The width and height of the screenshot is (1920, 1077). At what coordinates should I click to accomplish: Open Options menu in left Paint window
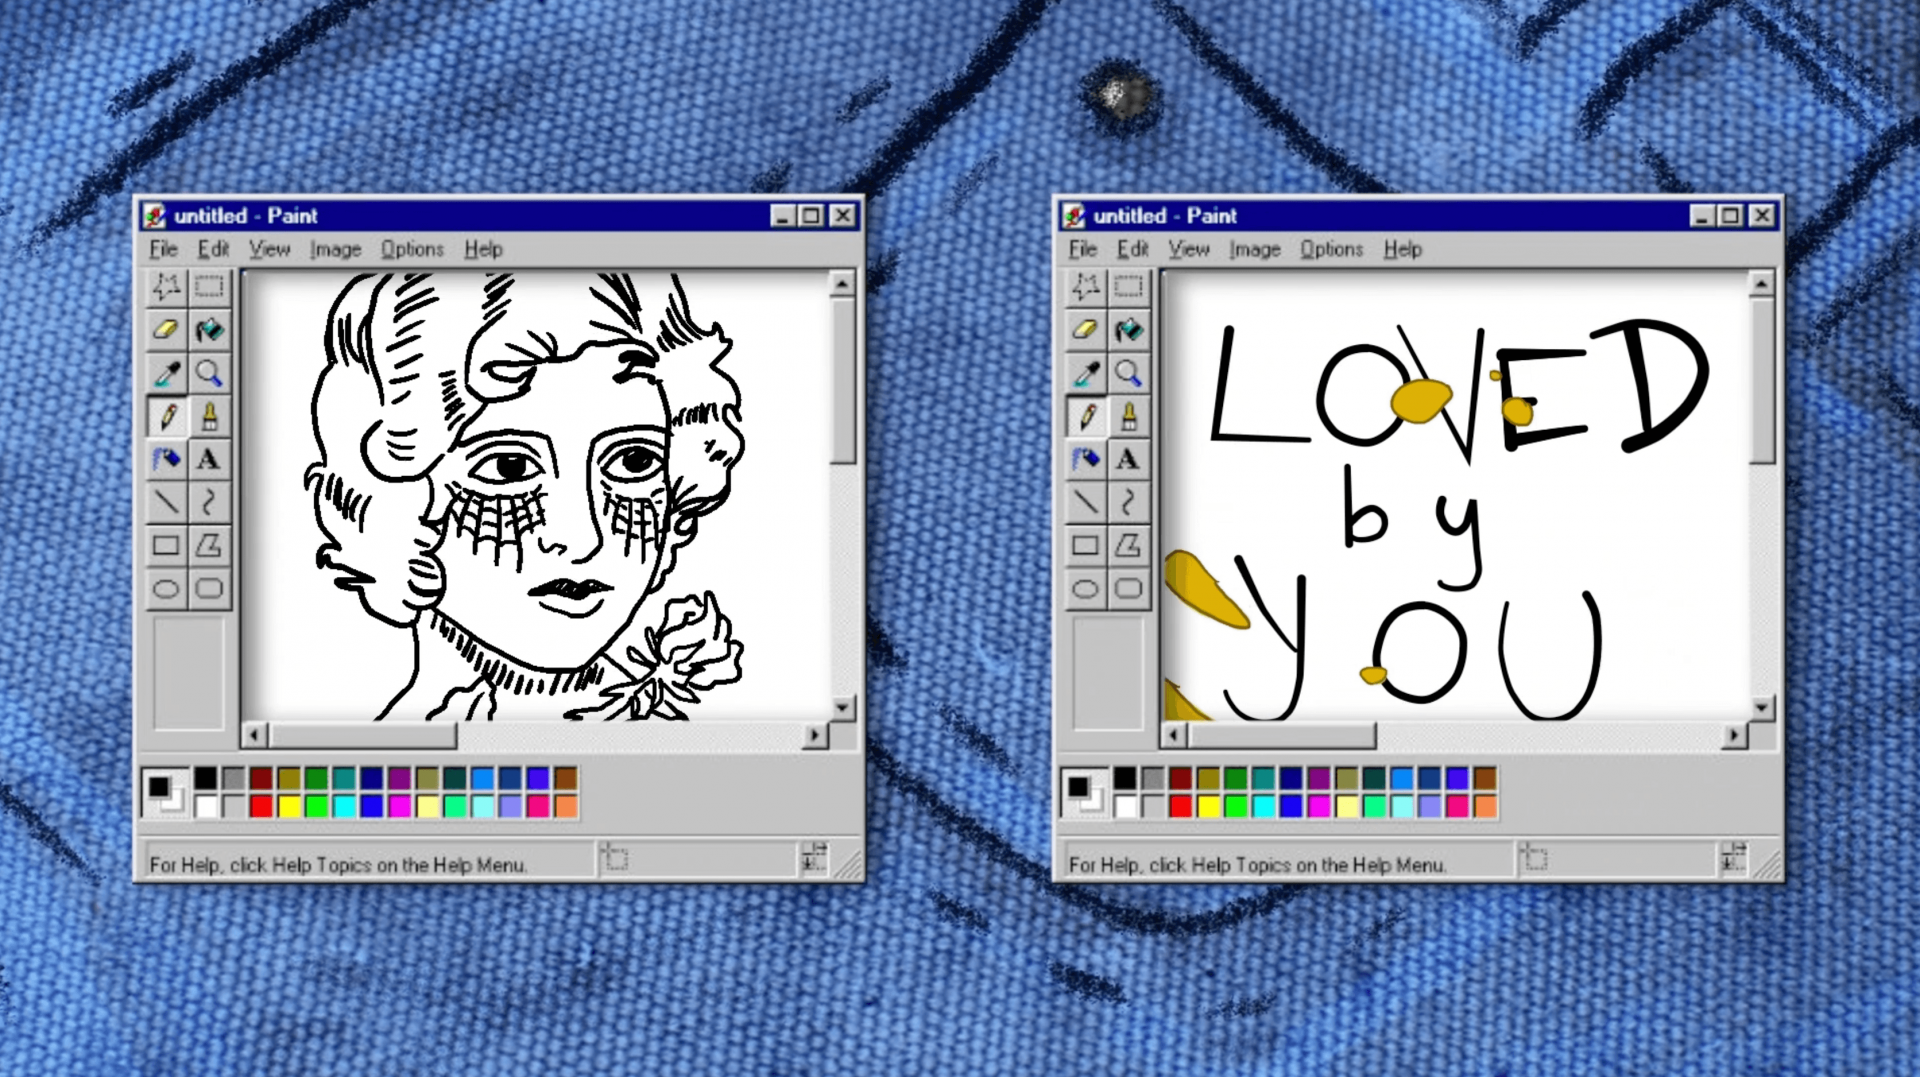click(x=412, y=249)
